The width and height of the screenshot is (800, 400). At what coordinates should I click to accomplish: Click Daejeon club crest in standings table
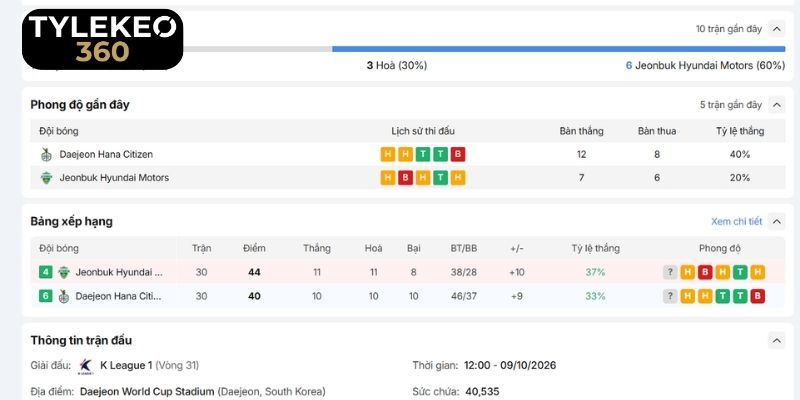(x=64, y=296)
